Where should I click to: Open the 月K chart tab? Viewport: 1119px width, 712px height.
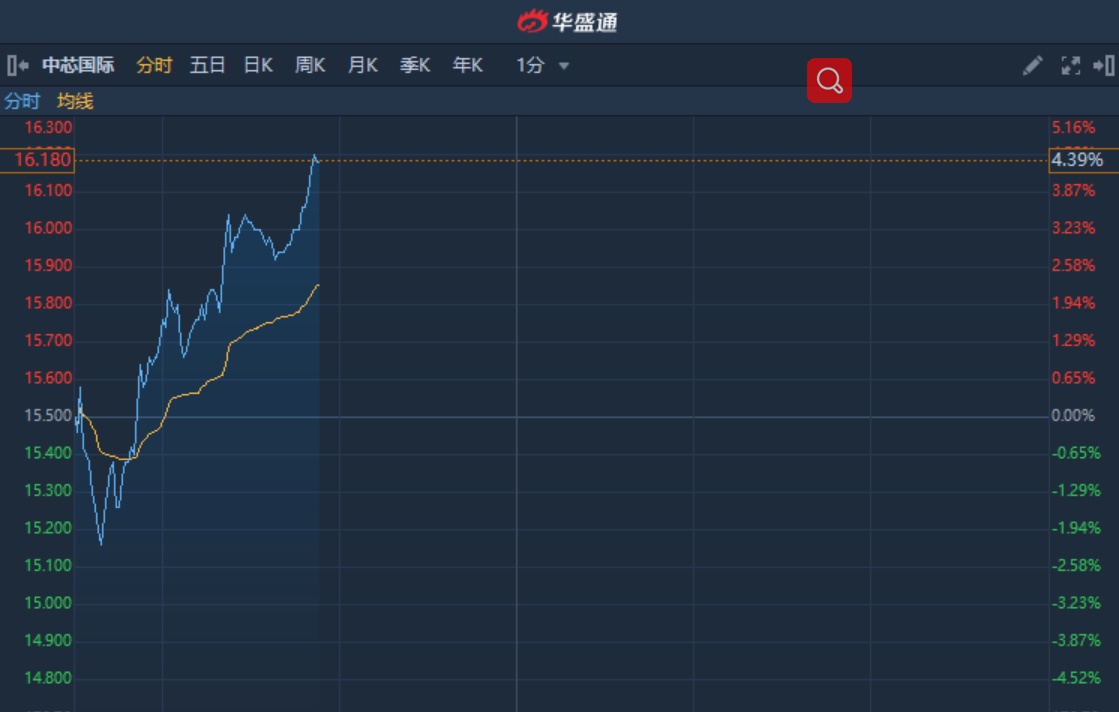(362, 66)
